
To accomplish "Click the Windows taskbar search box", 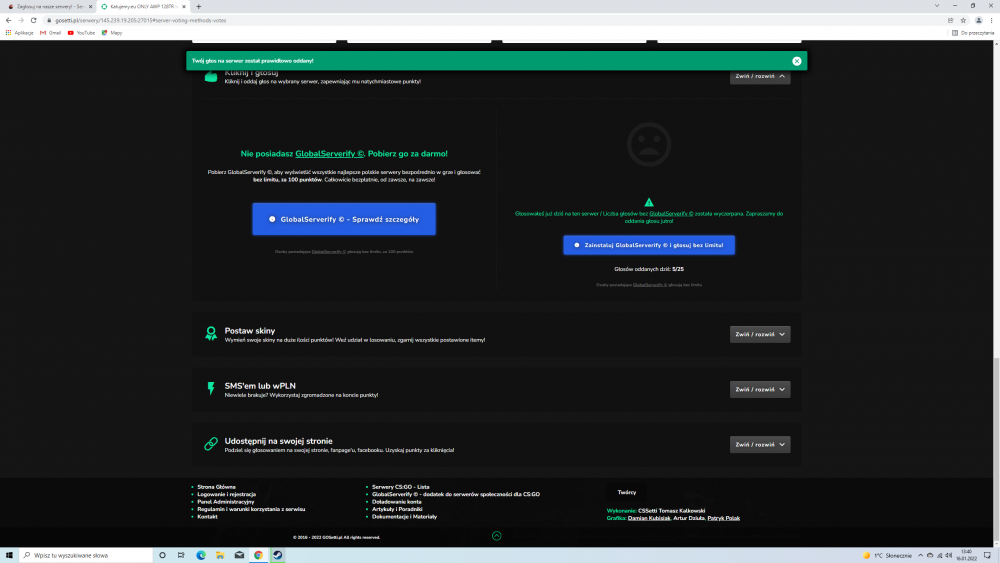I will tap(86, 555).
